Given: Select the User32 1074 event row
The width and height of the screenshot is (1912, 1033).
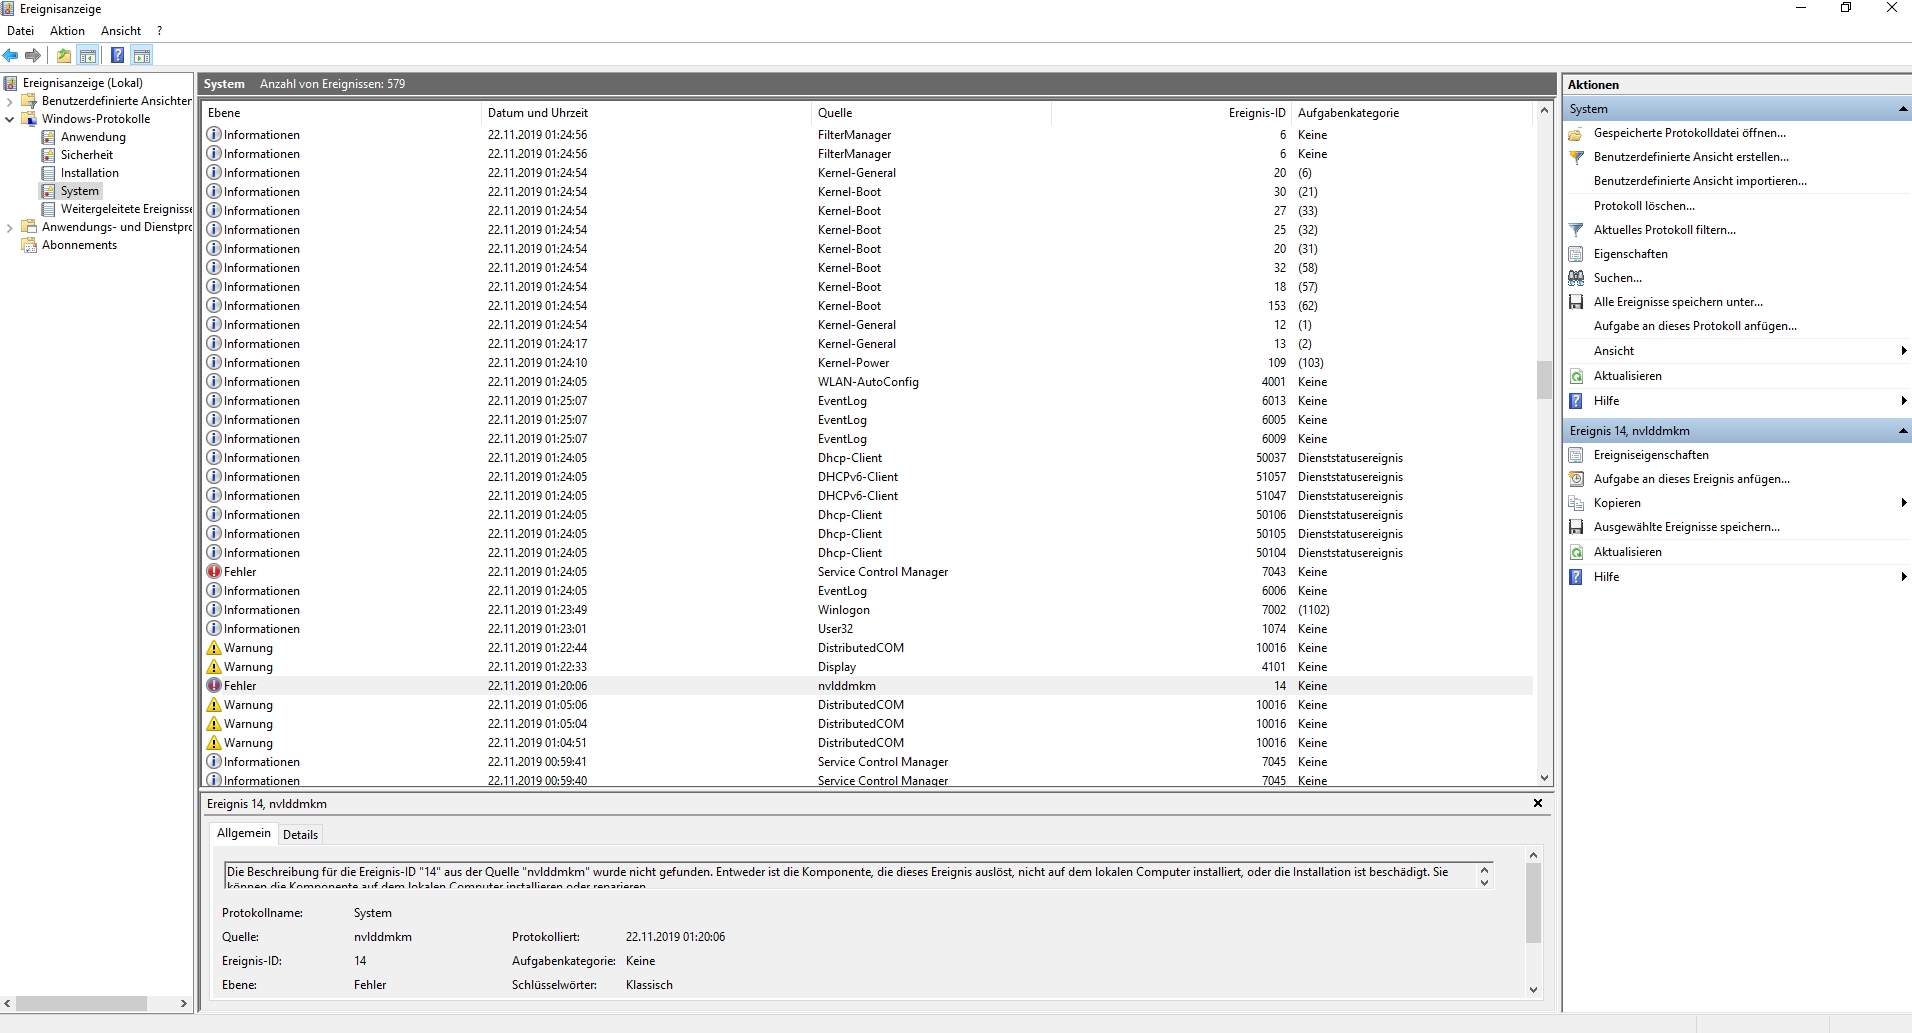Looking at the screenshot, I should 868,629.
